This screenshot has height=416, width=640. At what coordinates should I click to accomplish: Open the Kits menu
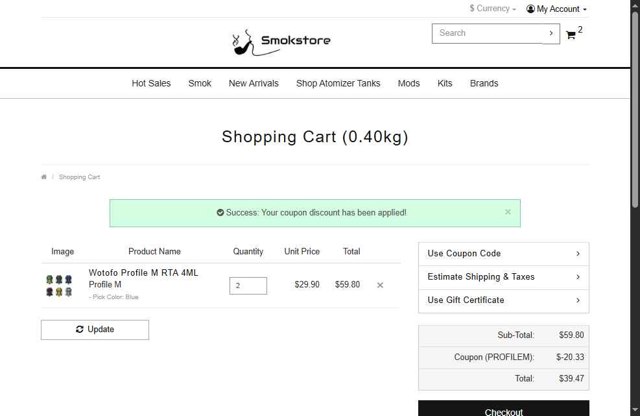[444, 83]
